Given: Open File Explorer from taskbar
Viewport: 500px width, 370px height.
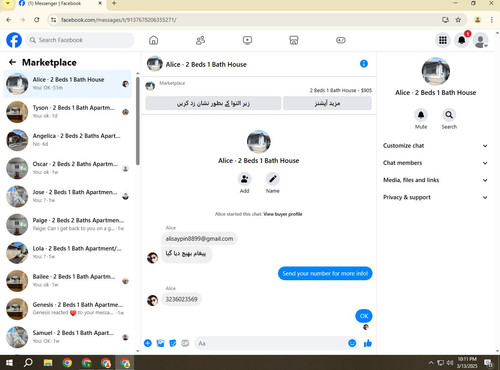Looking at the screenshot, I should click(48, 362).
